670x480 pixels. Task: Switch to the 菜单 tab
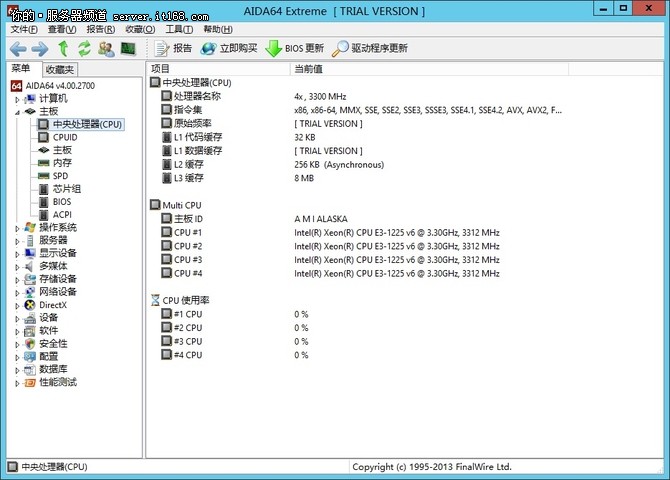(x=21, y=68)
